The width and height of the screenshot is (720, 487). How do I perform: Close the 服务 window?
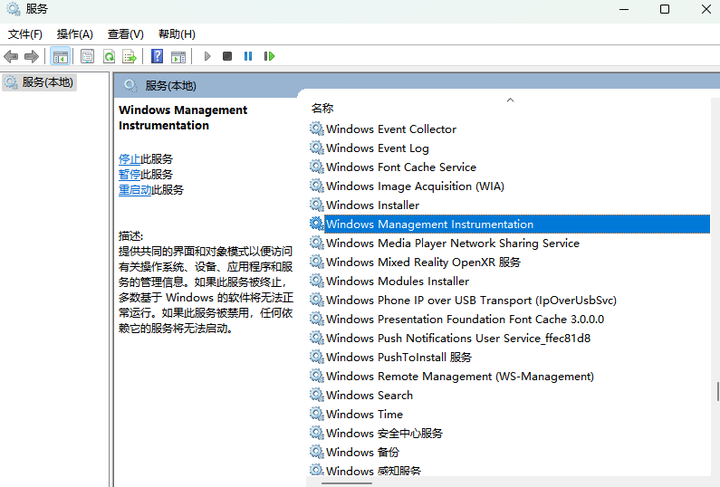click(x=706, y=10)
